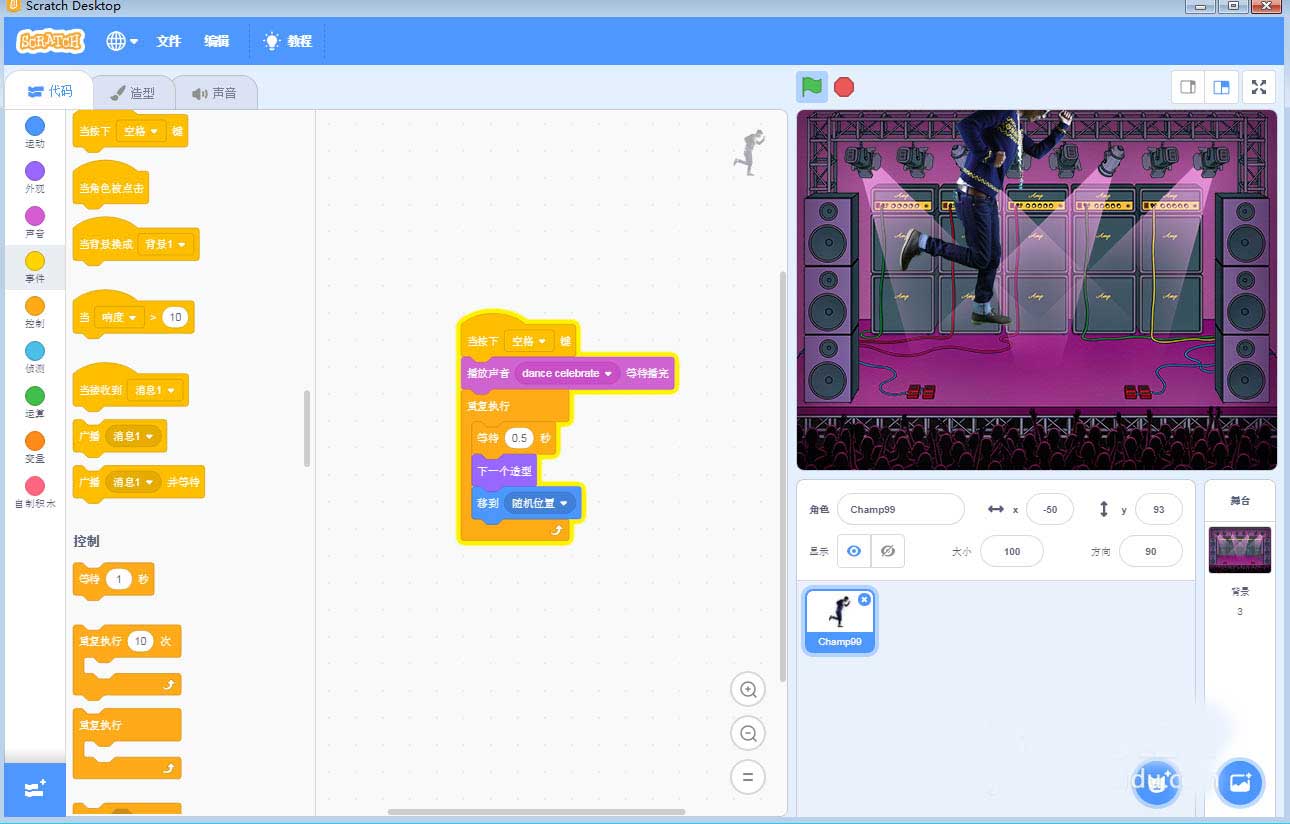Open 消息1 dropdown on 广播 并等待 block

point(133,482)
